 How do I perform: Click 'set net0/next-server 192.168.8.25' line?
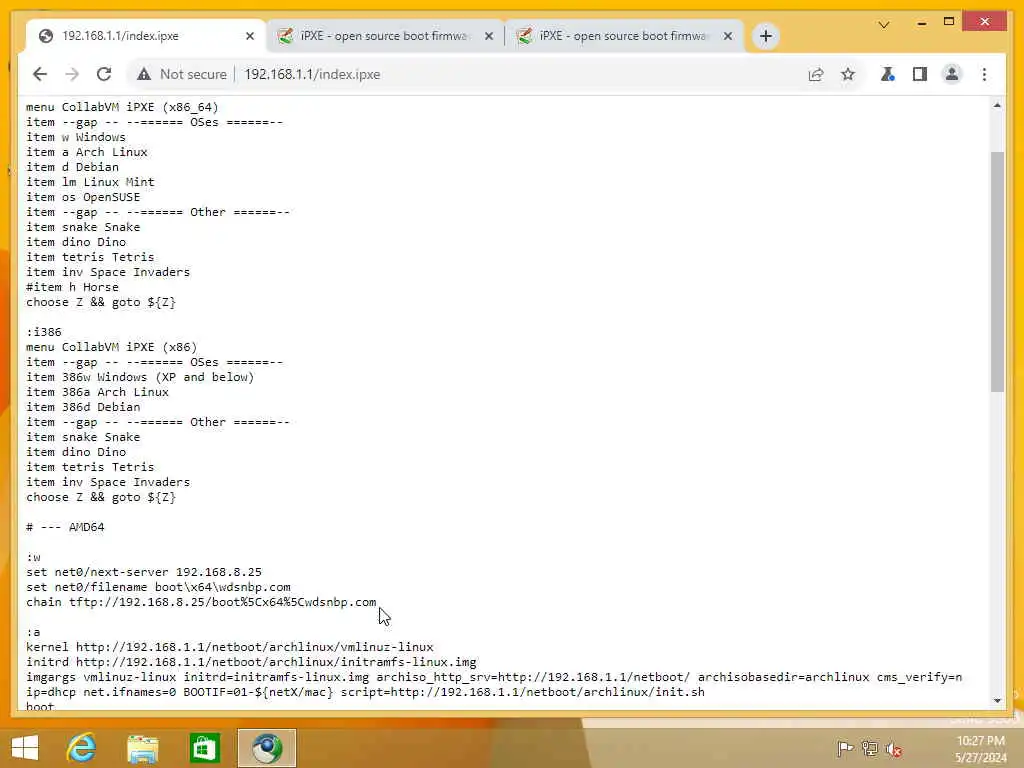point(144,572)
